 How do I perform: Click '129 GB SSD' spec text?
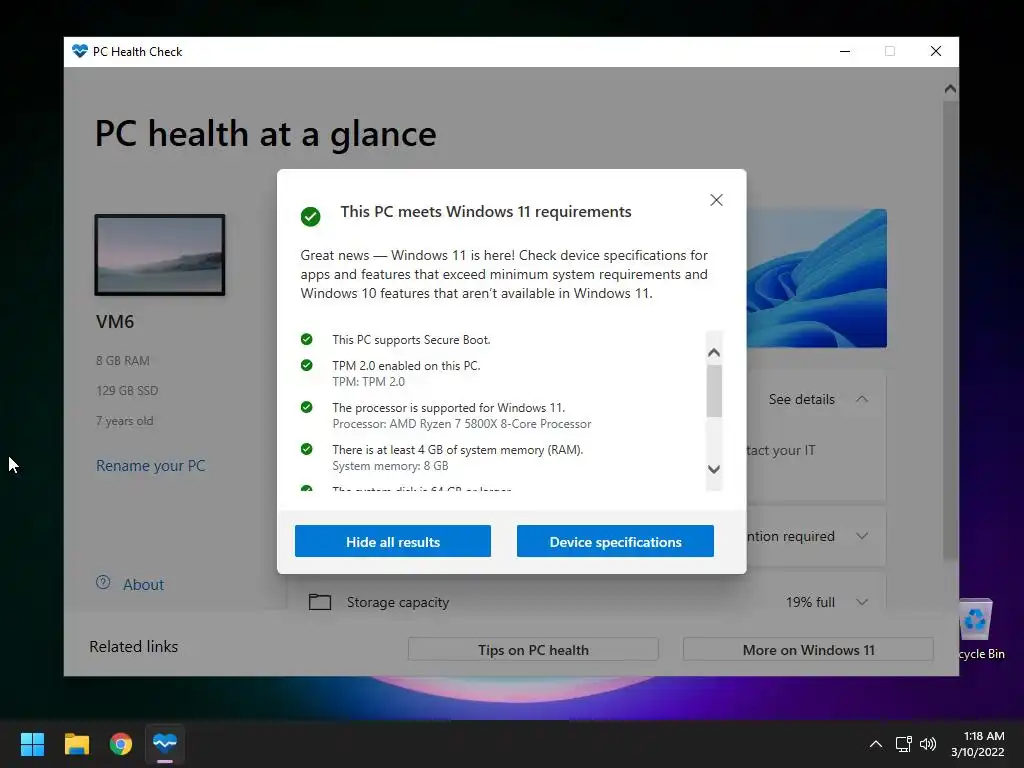point(127,391)
